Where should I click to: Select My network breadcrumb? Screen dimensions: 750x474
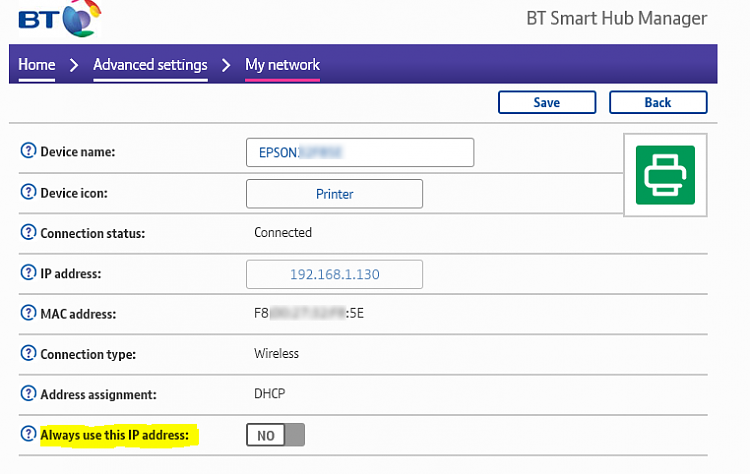click(x=282, y=65)
